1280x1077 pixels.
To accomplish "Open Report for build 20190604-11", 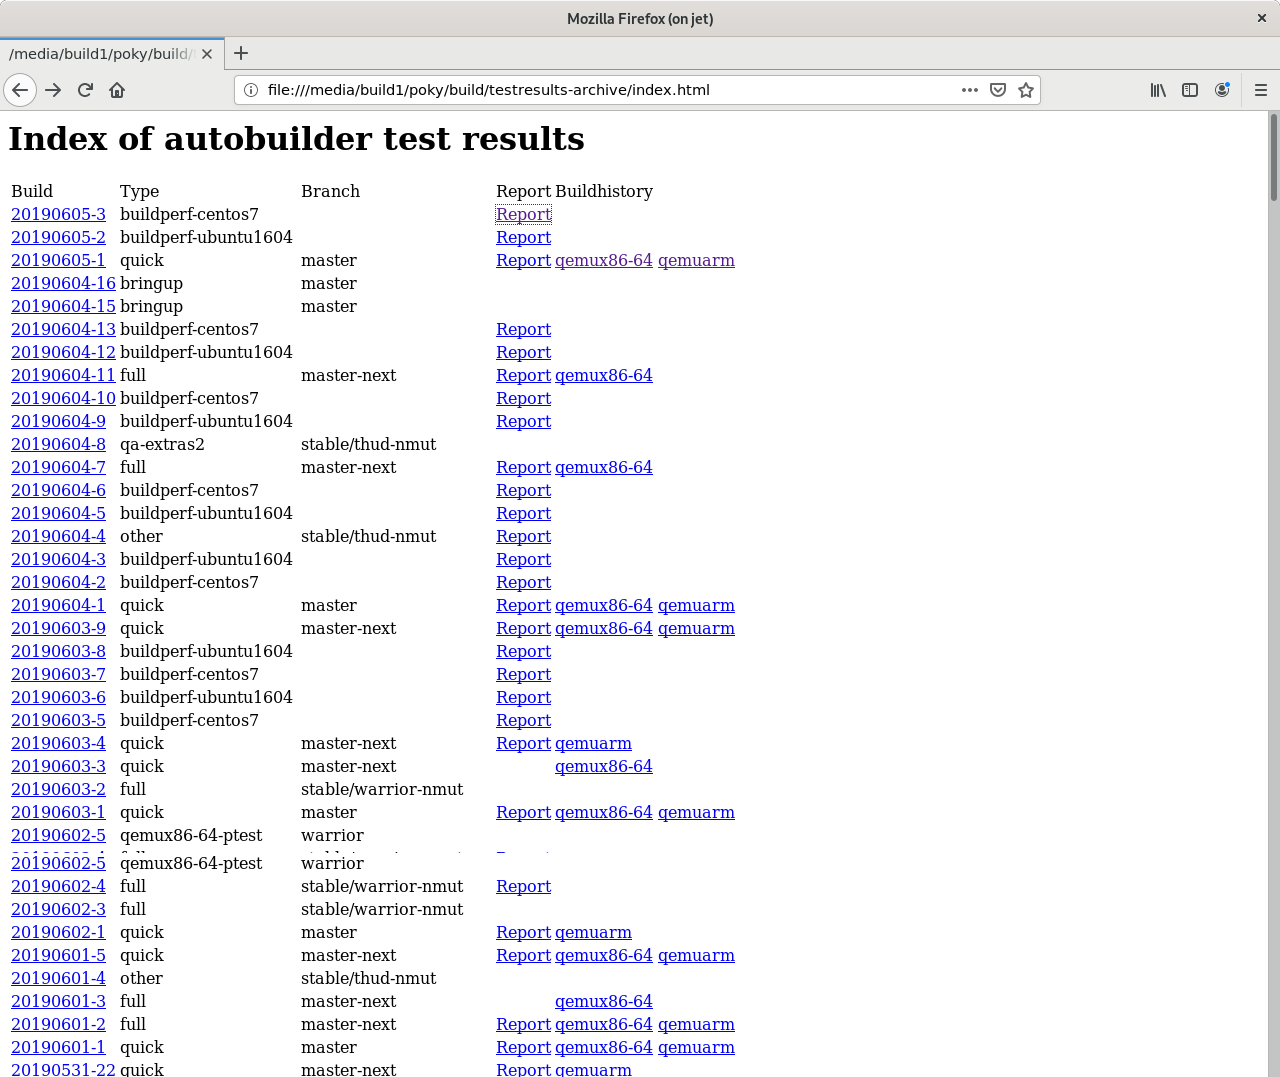I will coord(523,375).
